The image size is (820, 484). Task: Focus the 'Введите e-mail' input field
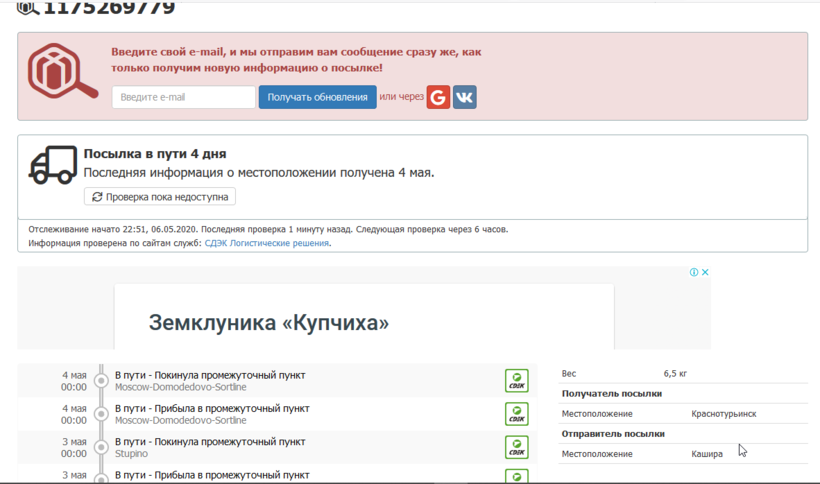pos(183,97)
